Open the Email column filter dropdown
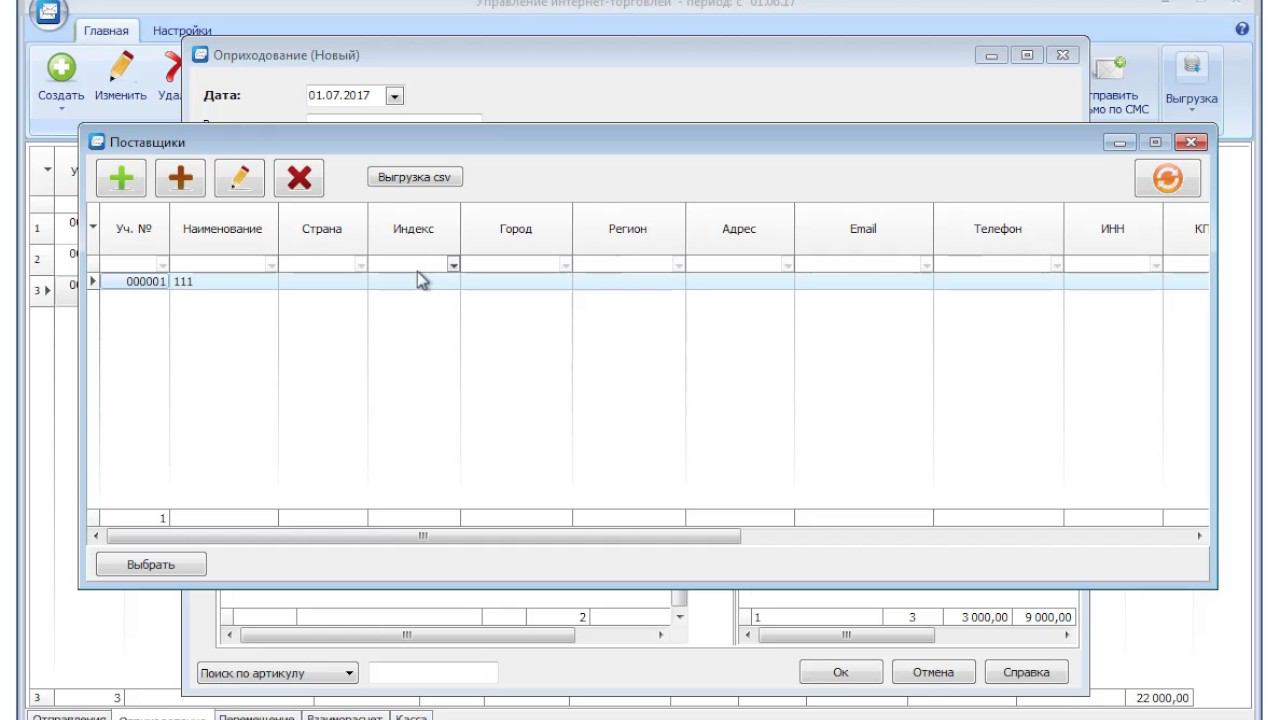 [x=926, y=265]
